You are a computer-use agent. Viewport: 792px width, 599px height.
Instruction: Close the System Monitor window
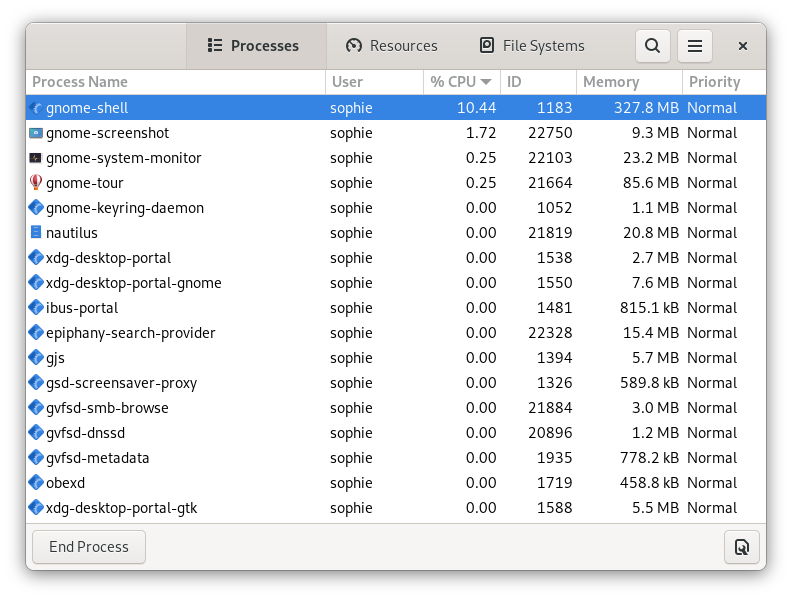[x=743, y=46]
